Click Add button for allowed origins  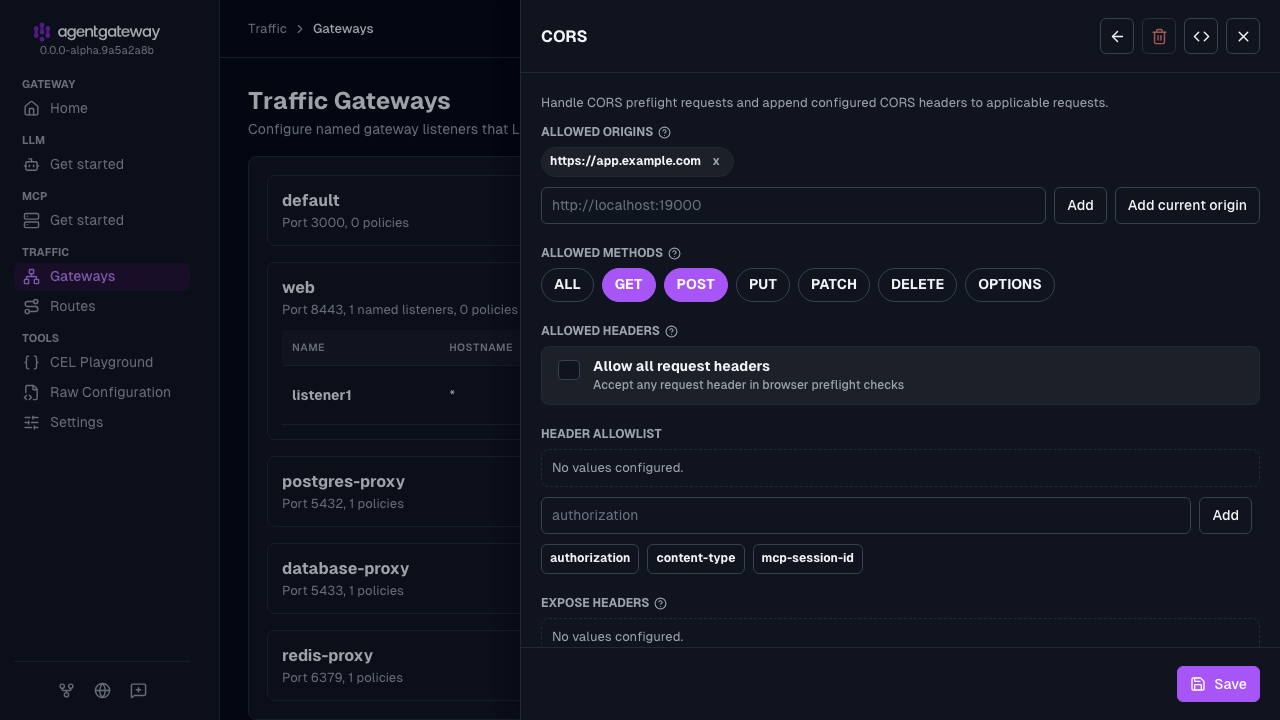coord(1080,205)
